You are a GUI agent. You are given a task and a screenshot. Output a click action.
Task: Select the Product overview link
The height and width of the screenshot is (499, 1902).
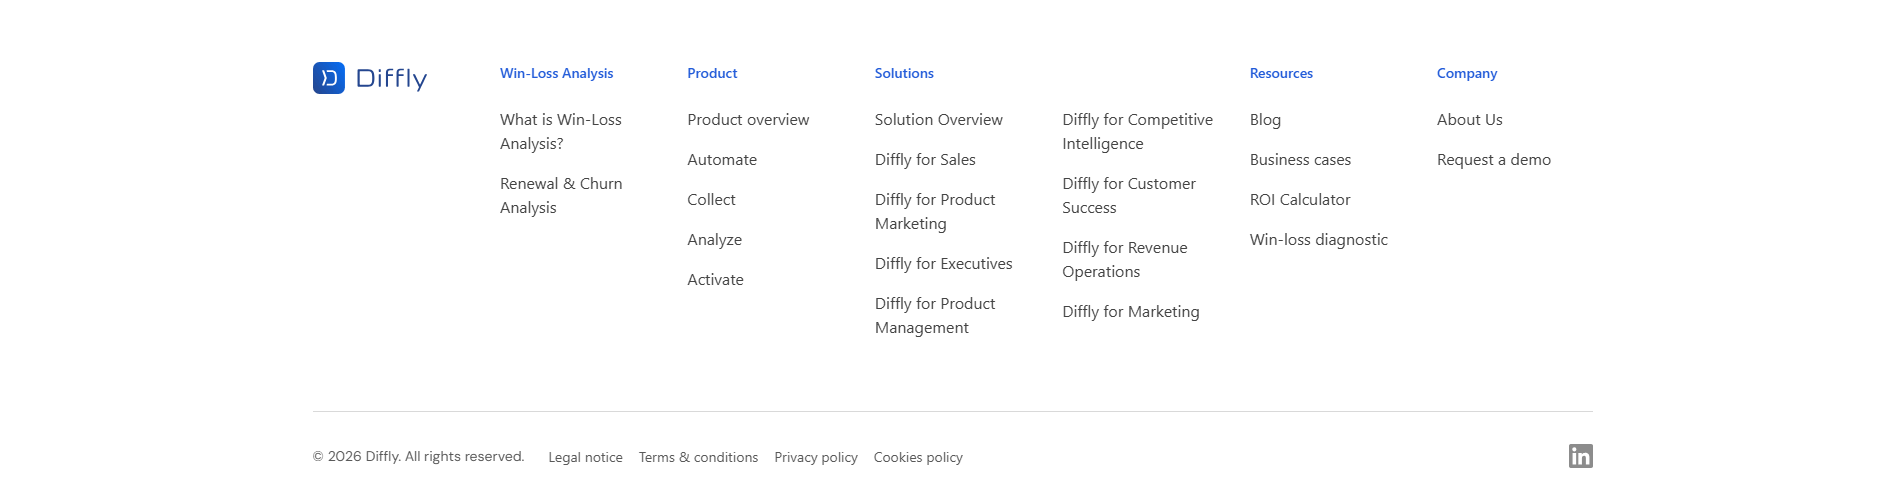748,119
